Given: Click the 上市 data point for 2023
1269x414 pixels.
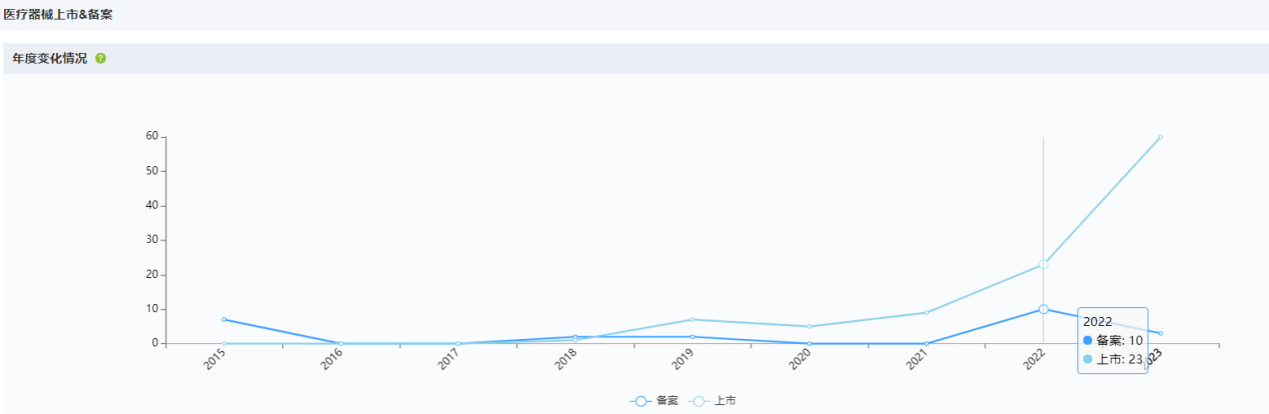Looking at the screenshot, I should [1160, 137].
